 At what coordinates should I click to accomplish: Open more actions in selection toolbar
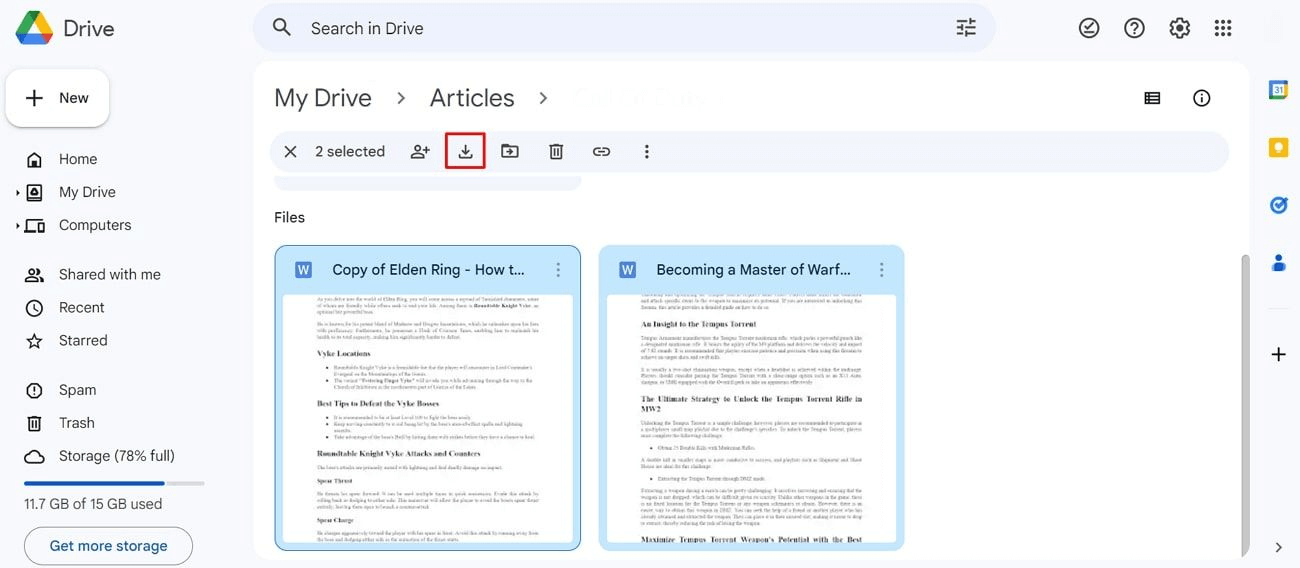point(647,151)
